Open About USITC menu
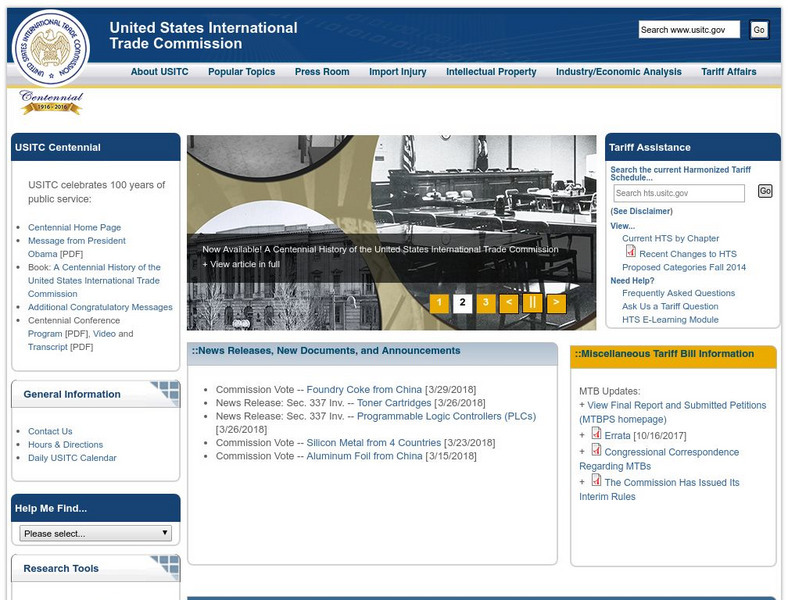 pyautogui.click(x=159, y=72)
